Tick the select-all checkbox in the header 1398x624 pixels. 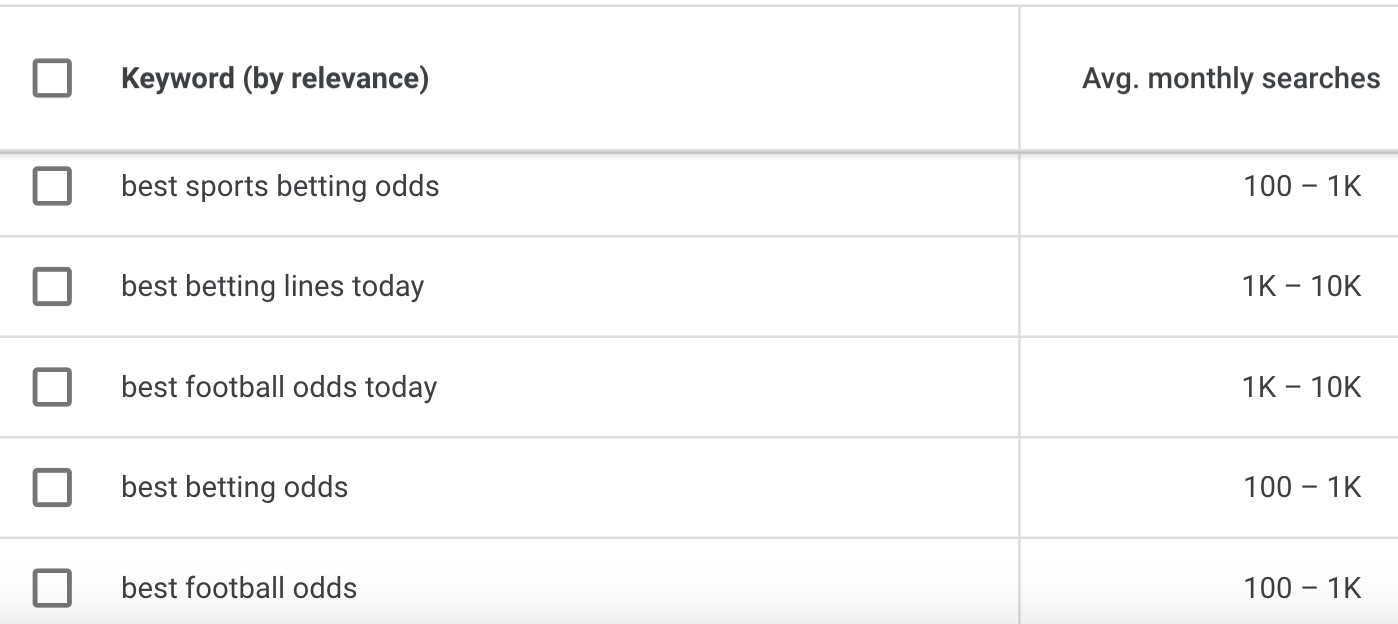[x=52, y=78]
